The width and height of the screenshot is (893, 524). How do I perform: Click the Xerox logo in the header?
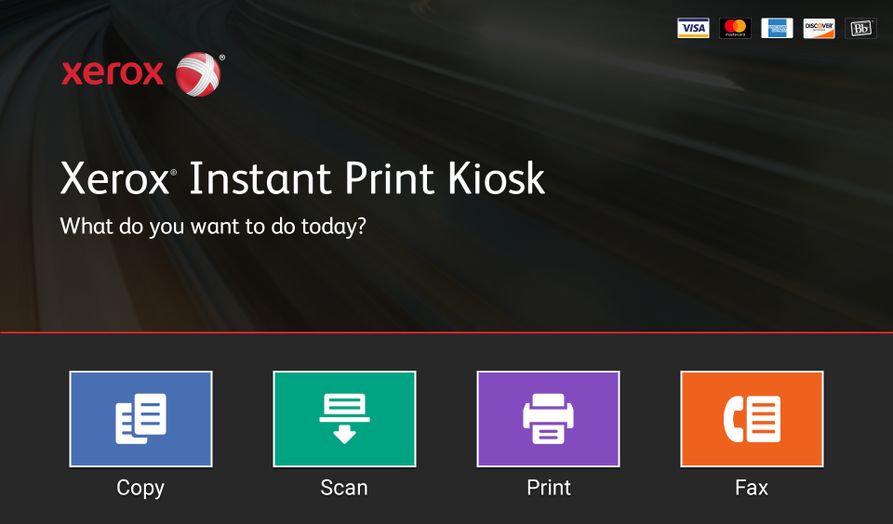[x=142, y=74]
